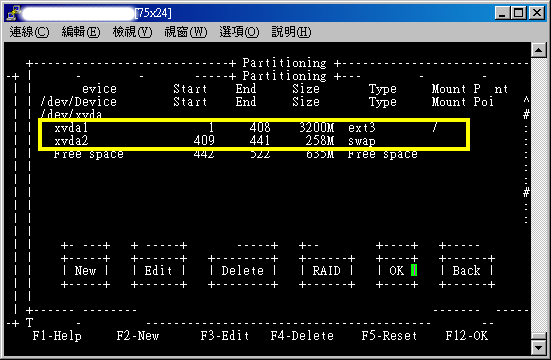This screenshot has height=360, width=551.
Task: Click the F12-OK hint
Action: (467, 336)
